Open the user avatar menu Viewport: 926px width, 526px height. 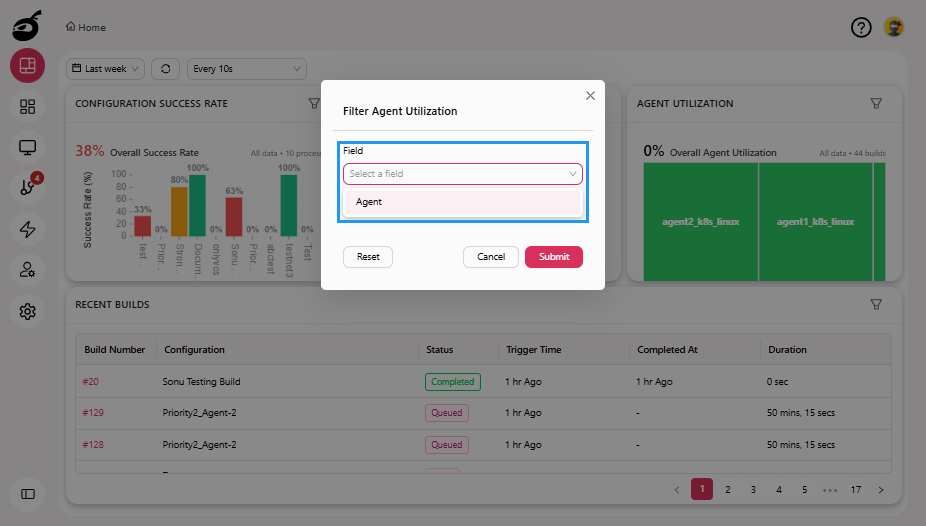pos(894,27)
